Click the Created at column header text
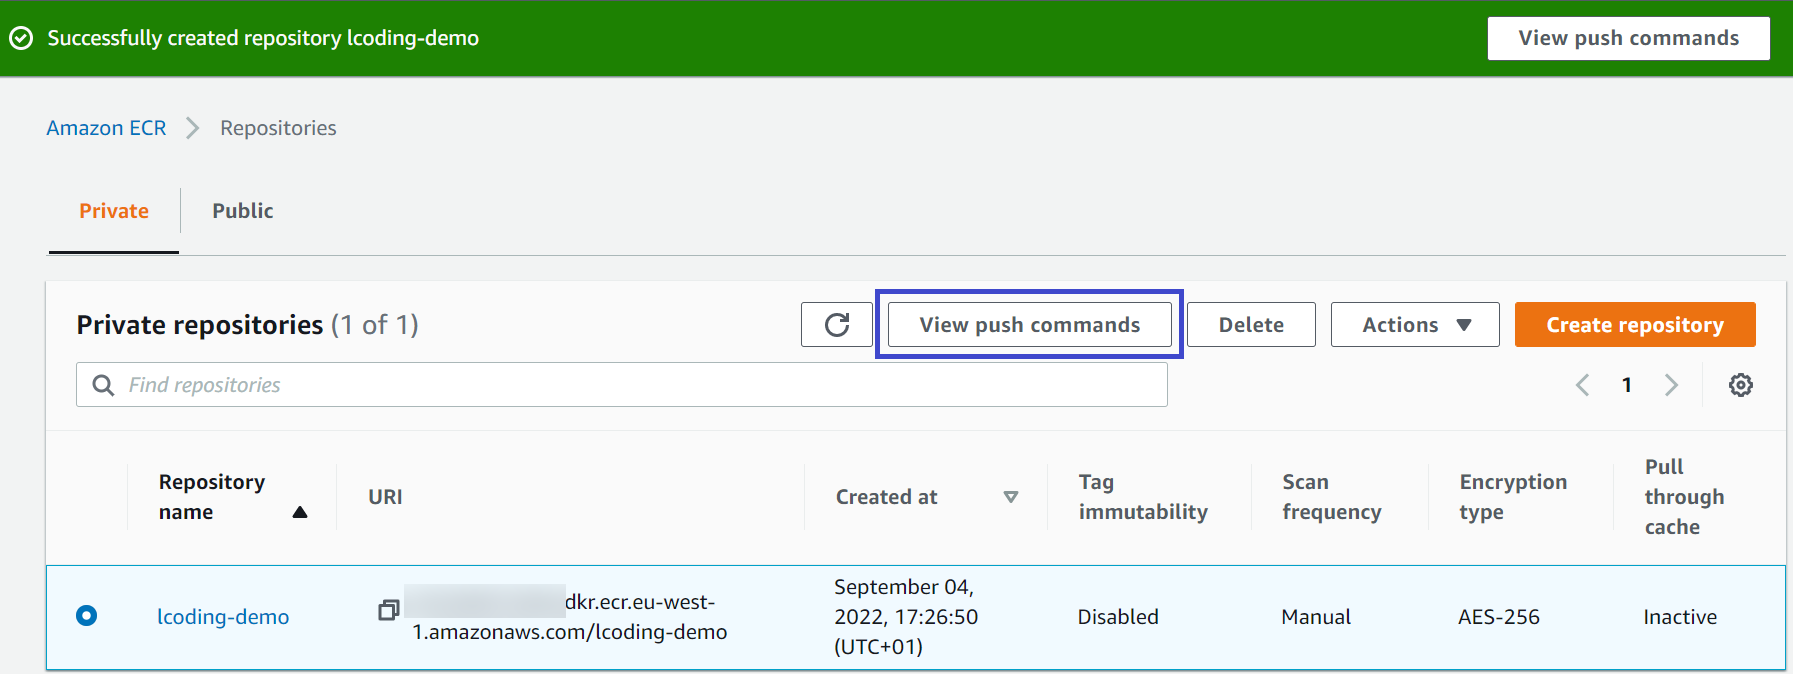 point(887,497)
